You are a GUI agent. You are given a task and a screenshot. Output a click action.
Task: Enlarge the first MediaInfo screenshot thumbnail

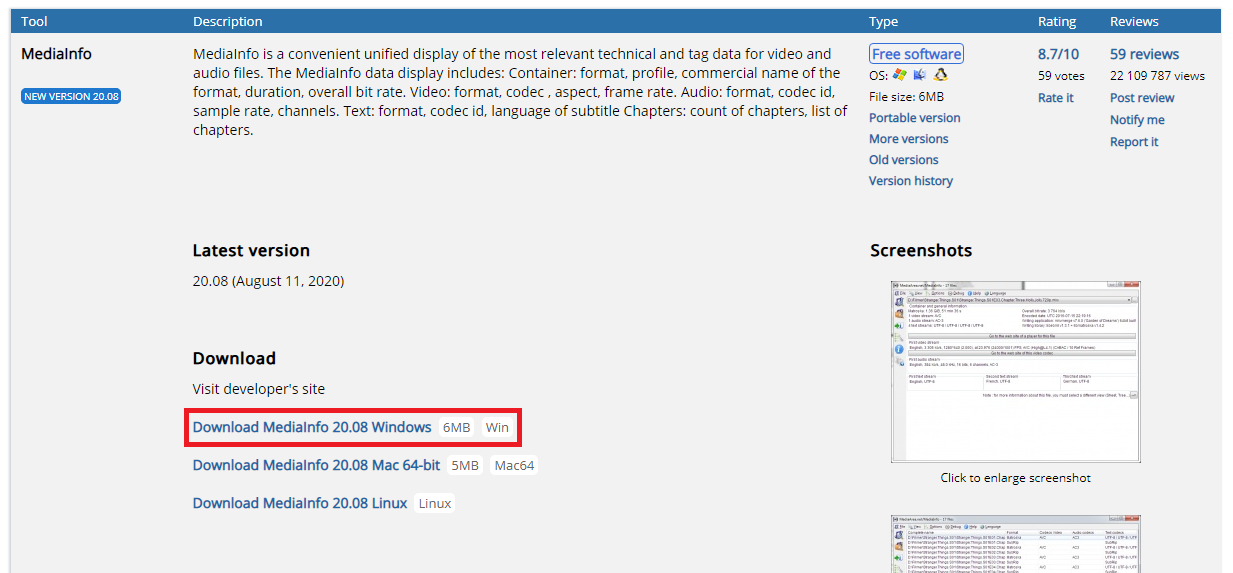1015,371
